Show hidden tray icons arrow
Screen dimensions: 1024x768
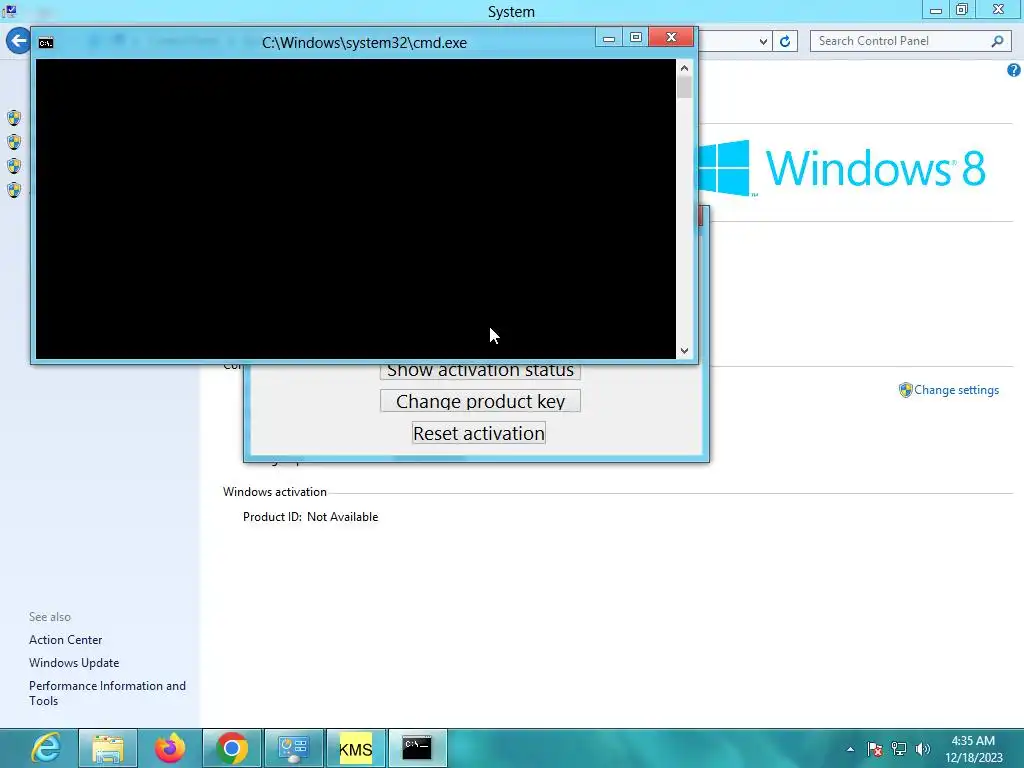click(850, 749)
